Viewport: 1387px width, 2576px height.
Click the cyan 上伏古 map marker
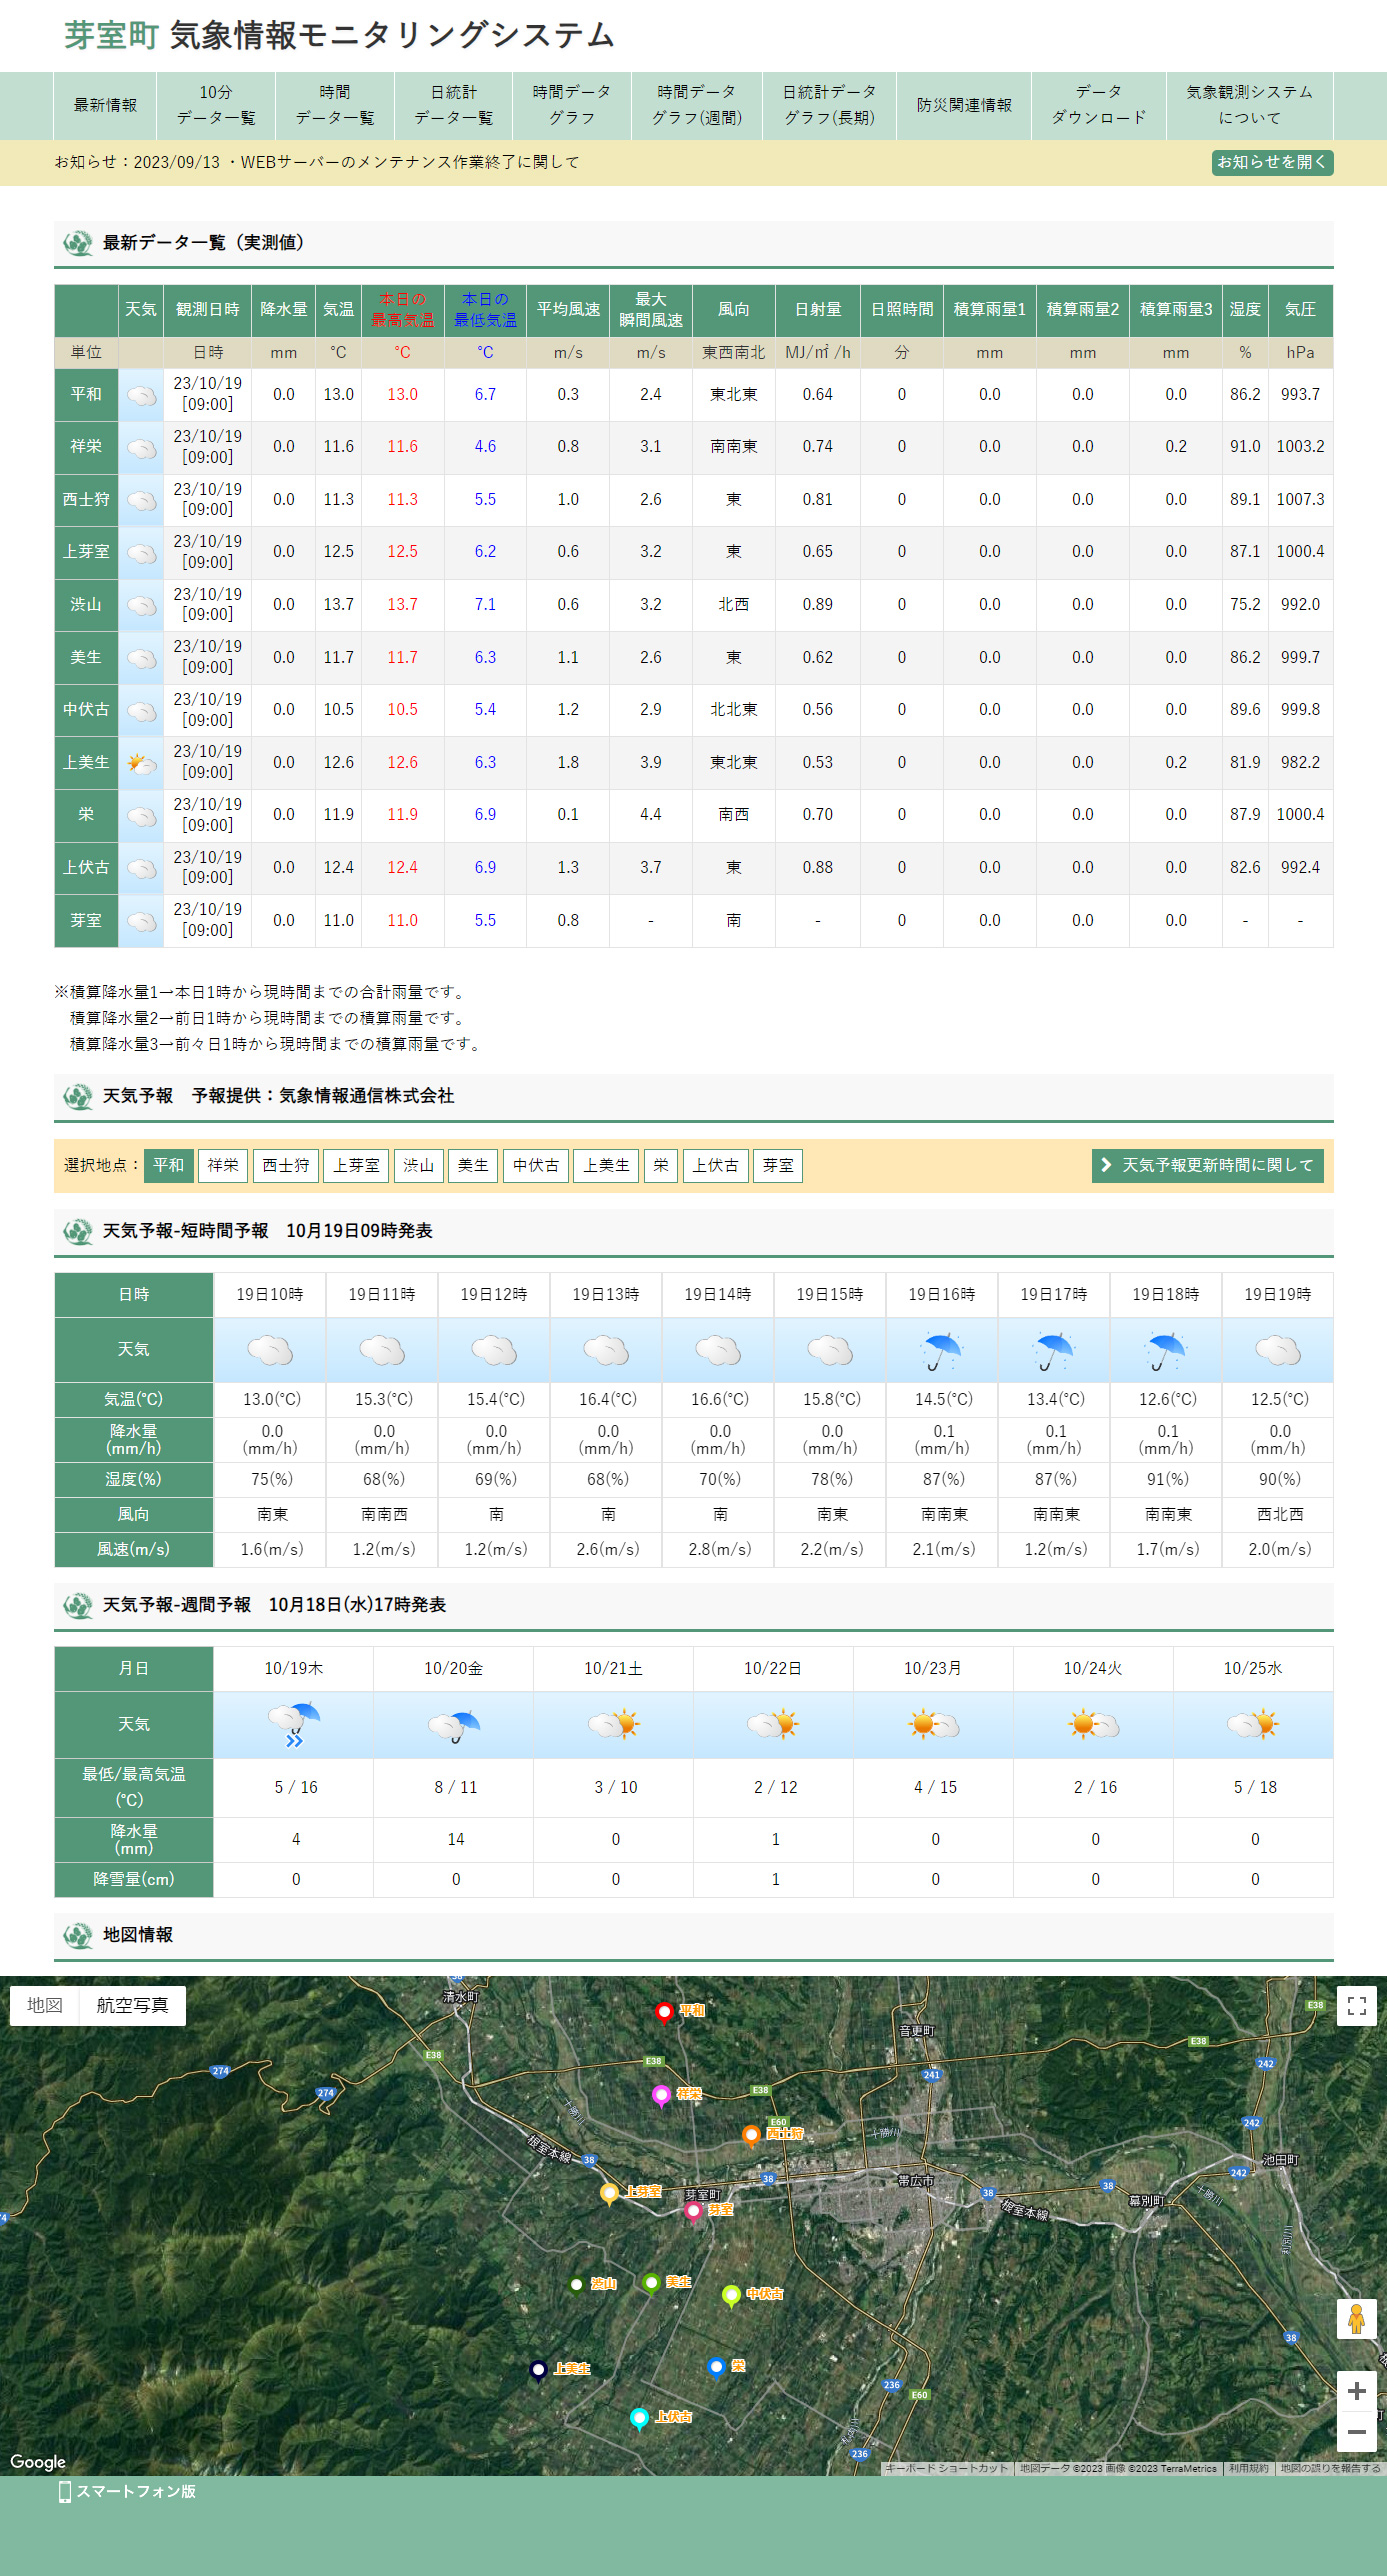click(640, 2418)
